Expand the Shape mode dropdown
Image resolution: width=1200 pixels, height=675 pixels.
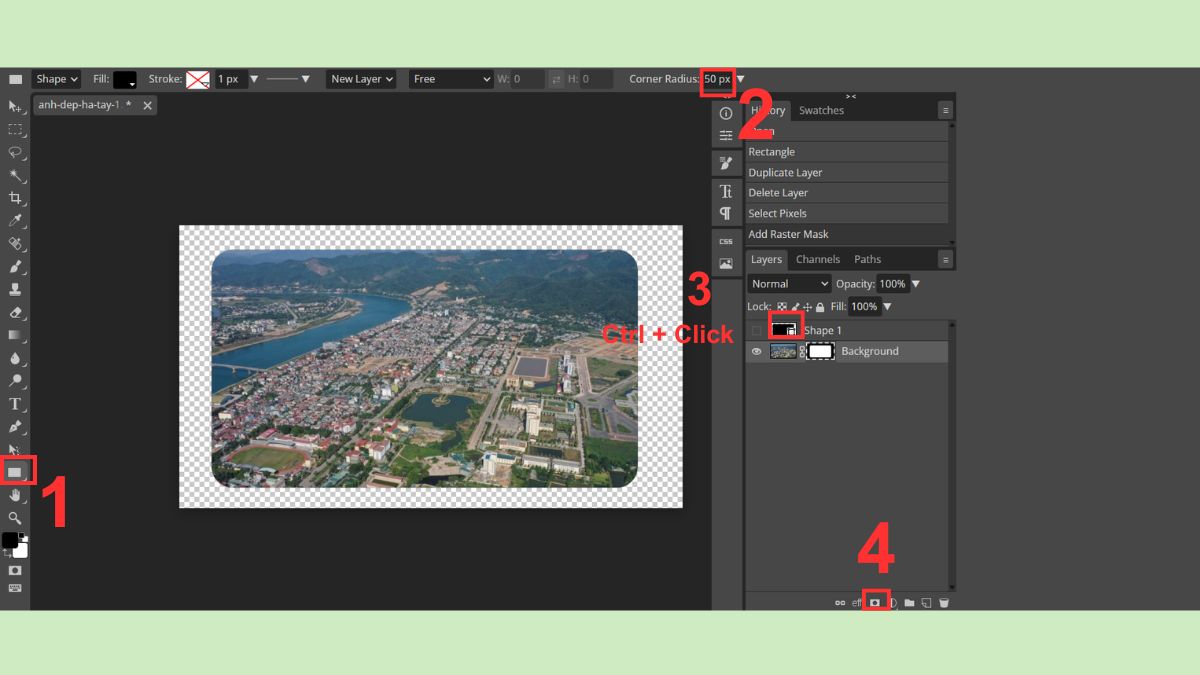click(x=56, y=79)
